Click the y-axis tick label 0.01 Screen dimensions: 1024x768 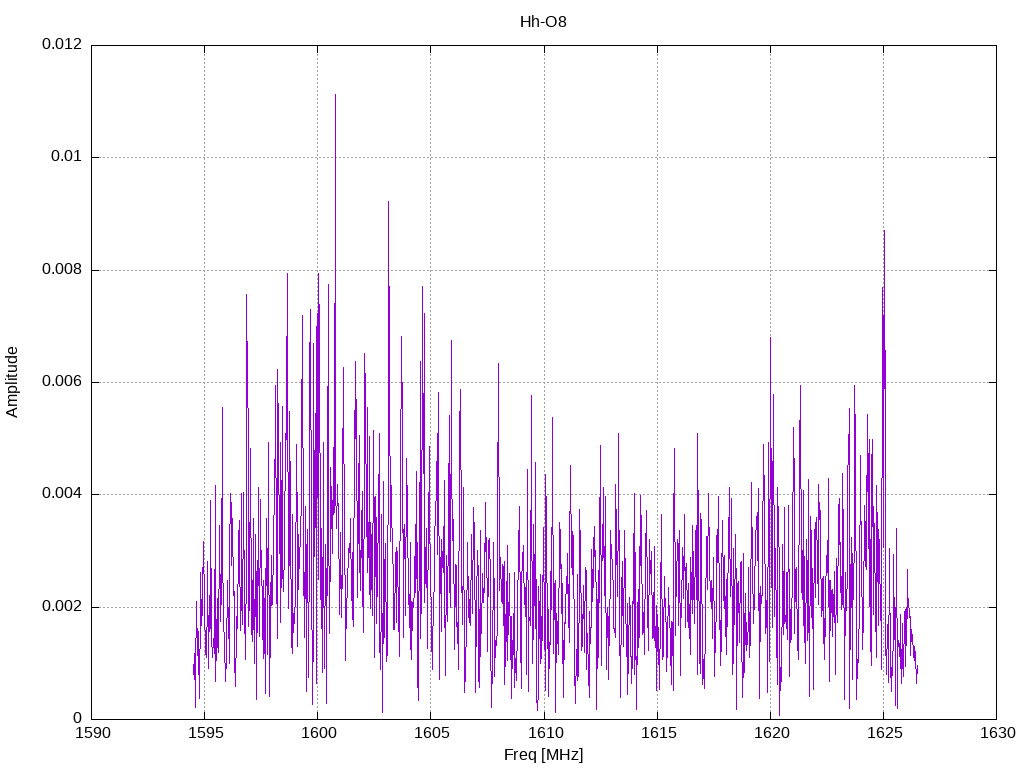pos(67,157)
